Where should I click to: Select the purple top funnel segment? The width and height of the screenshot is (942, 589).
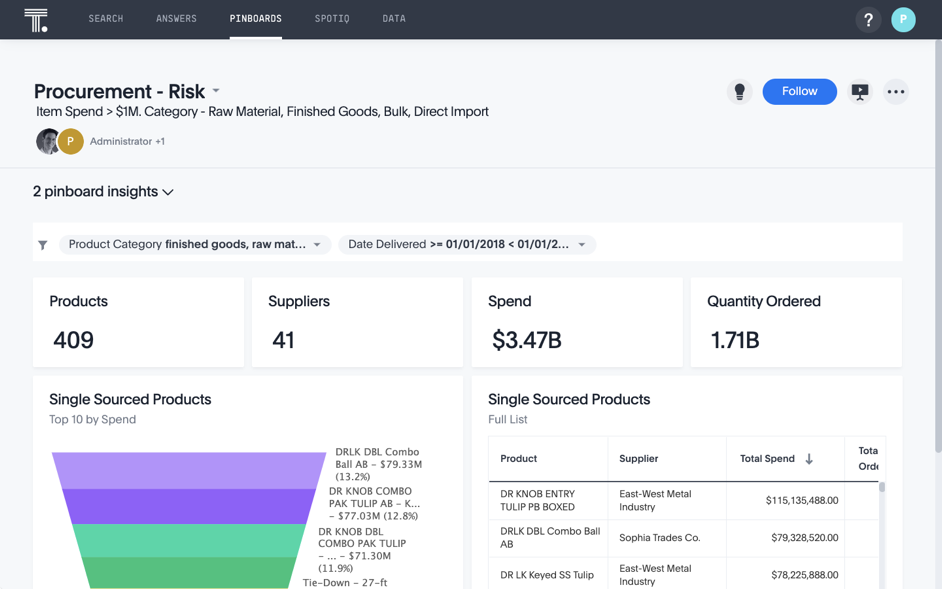(x=189, y=470)
